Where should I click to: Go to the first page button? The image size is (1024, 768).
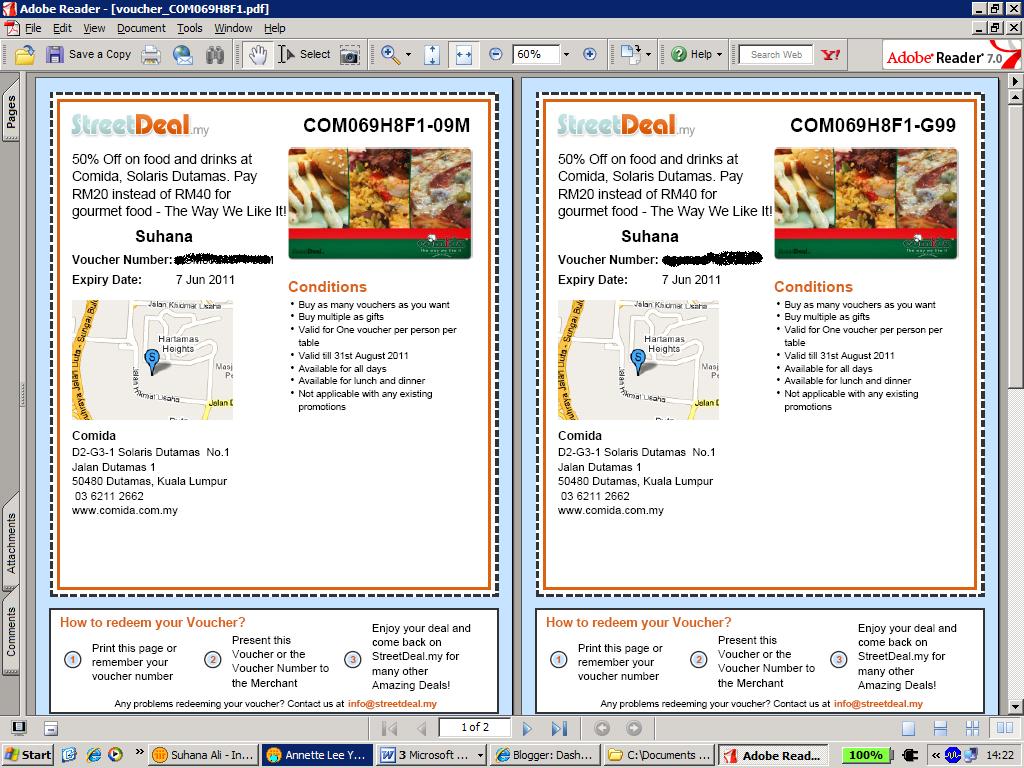389,728
